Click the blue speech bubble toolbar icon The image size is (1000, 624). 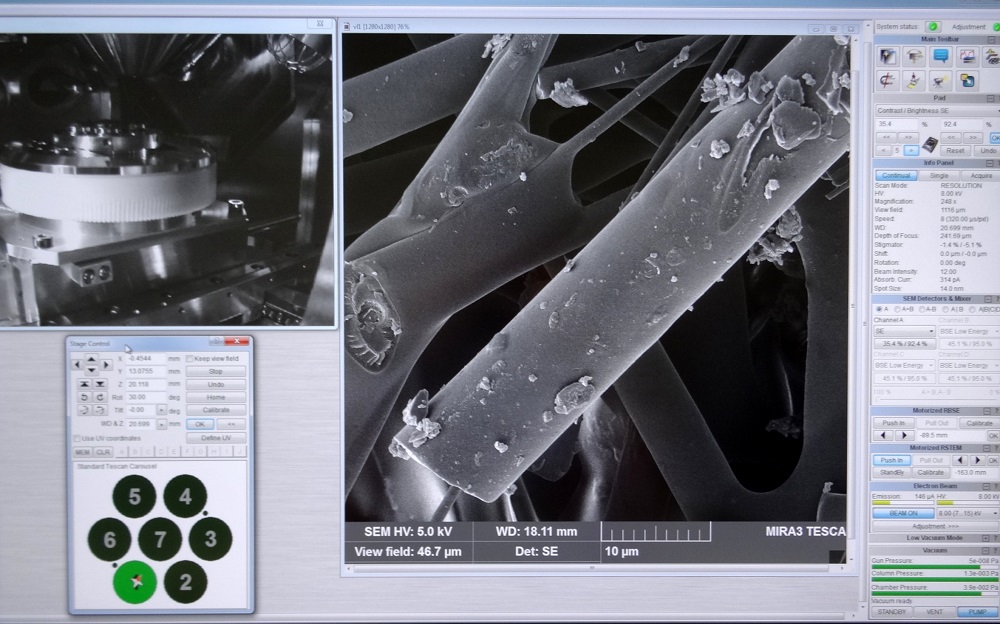click(940, 57)
